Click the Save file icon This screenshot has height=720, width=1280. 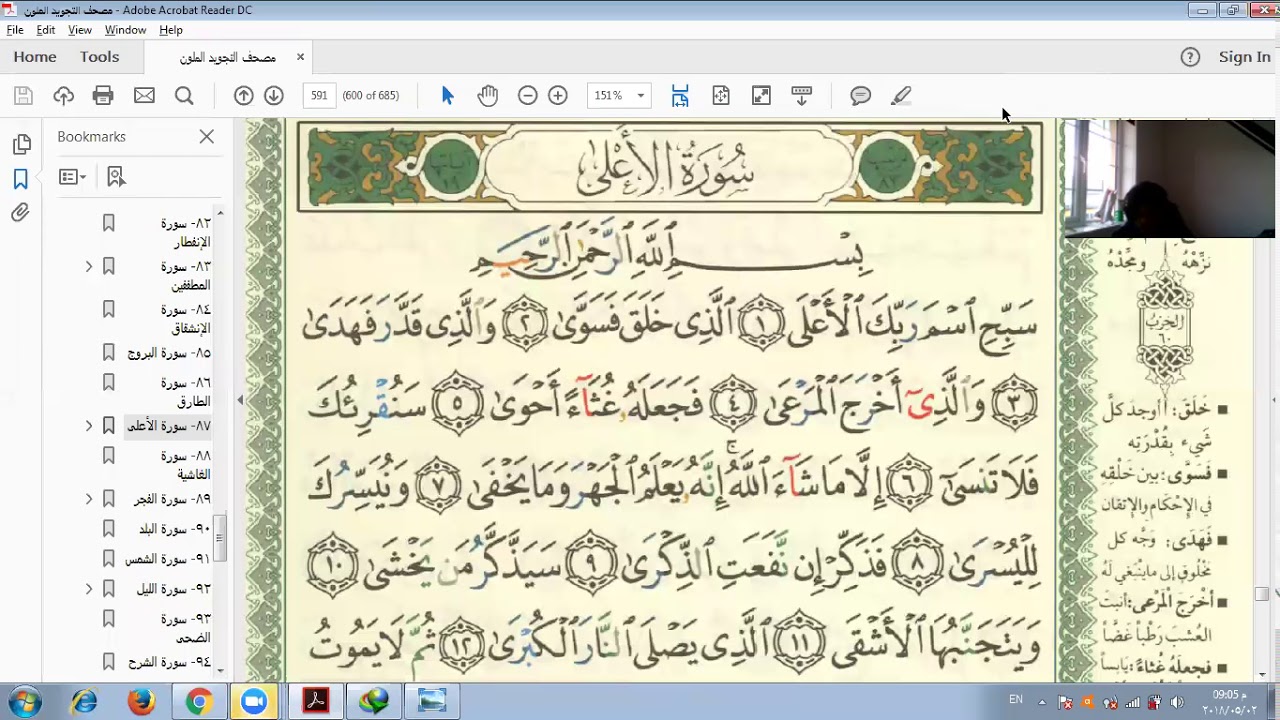[23, 96]
